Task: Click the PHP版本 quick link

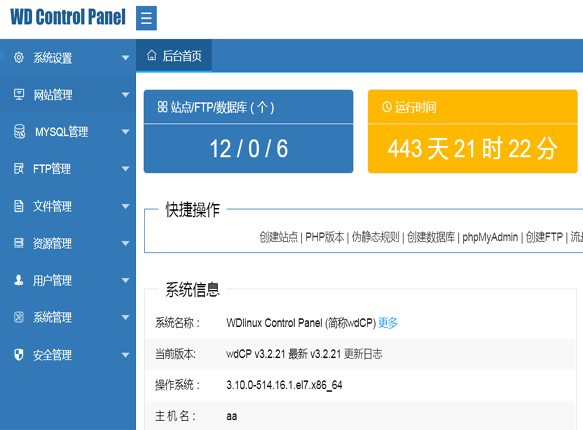Action: click(325, 237)
